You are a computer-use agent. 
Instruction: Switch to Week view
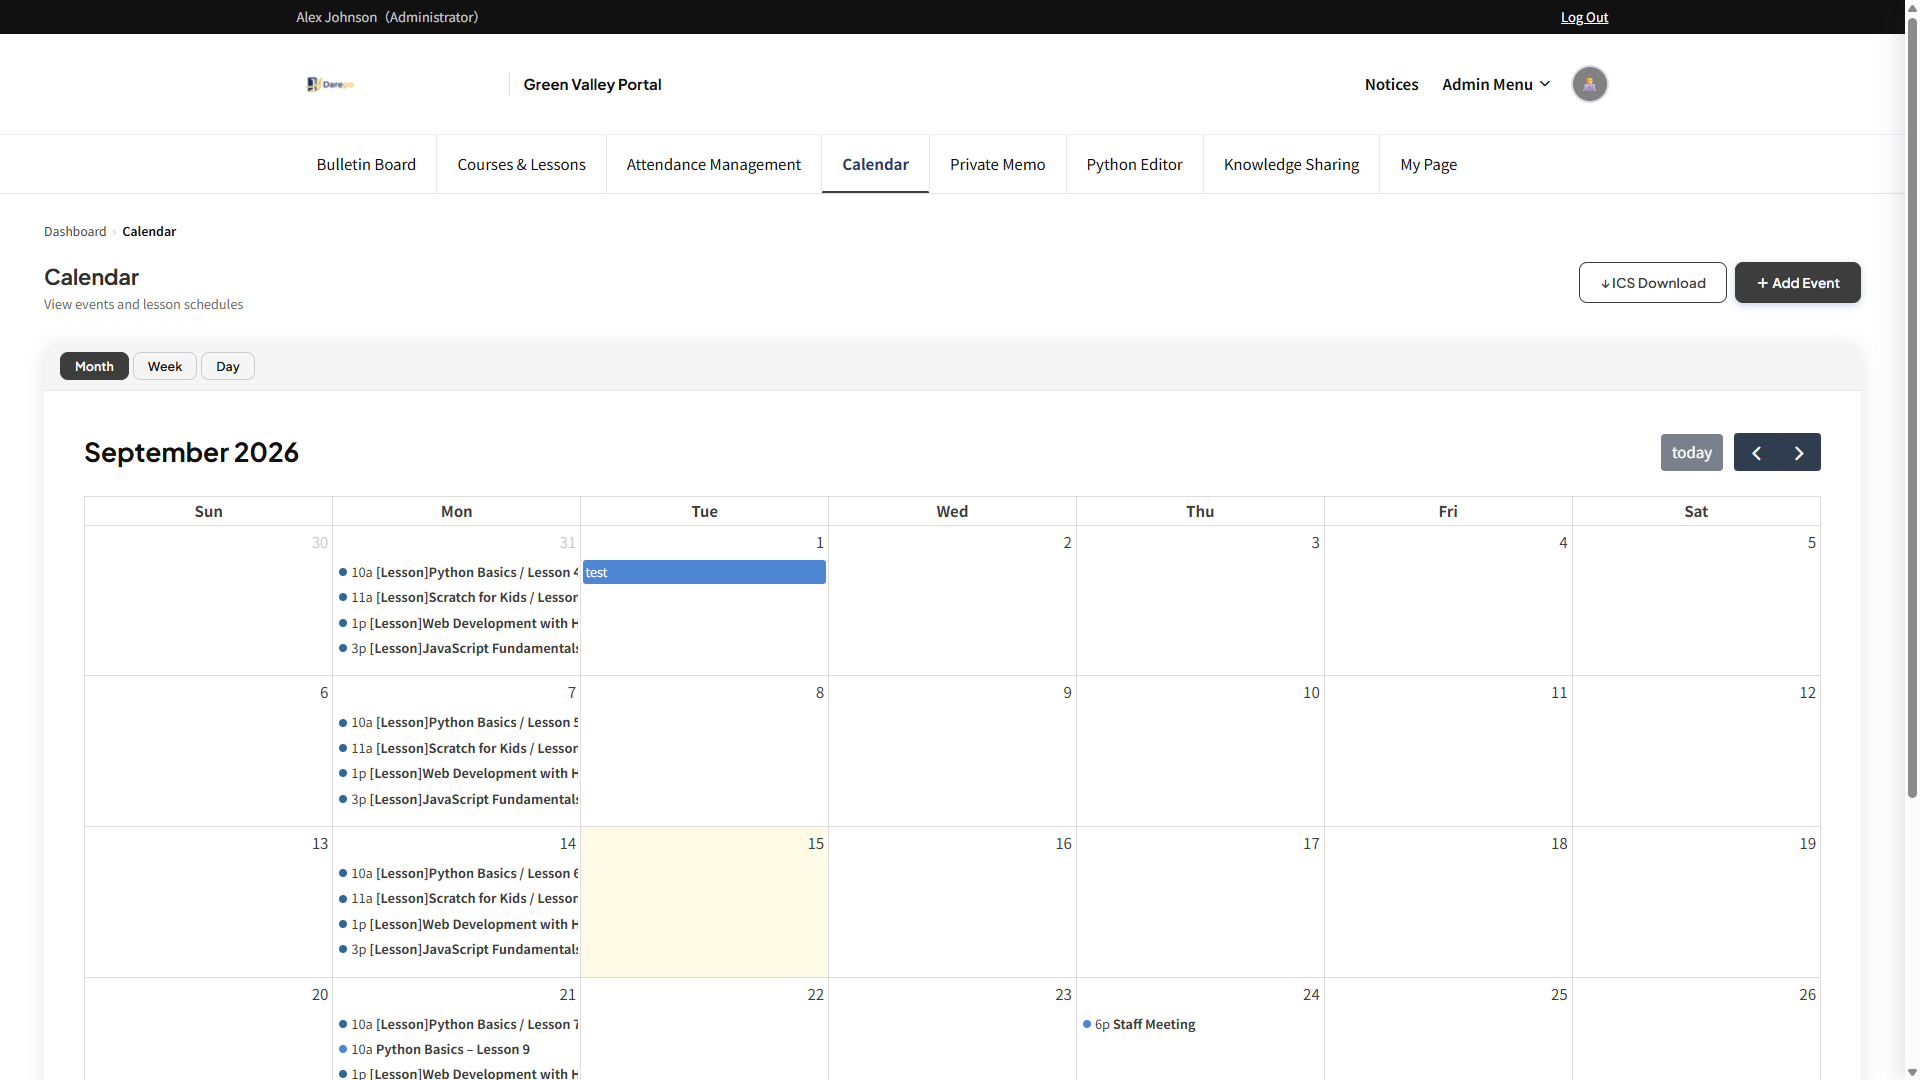pyautogui.click(x=165, y=366)
